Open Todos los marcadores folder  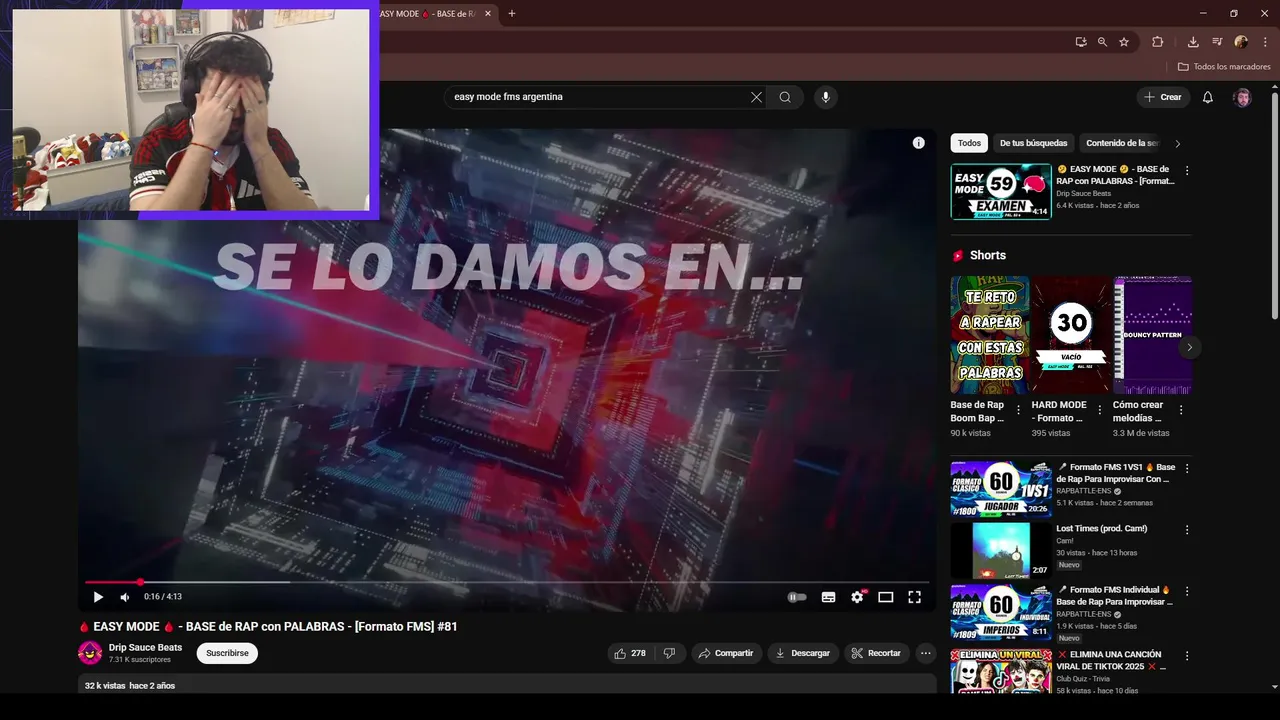tap(1224, 67)
